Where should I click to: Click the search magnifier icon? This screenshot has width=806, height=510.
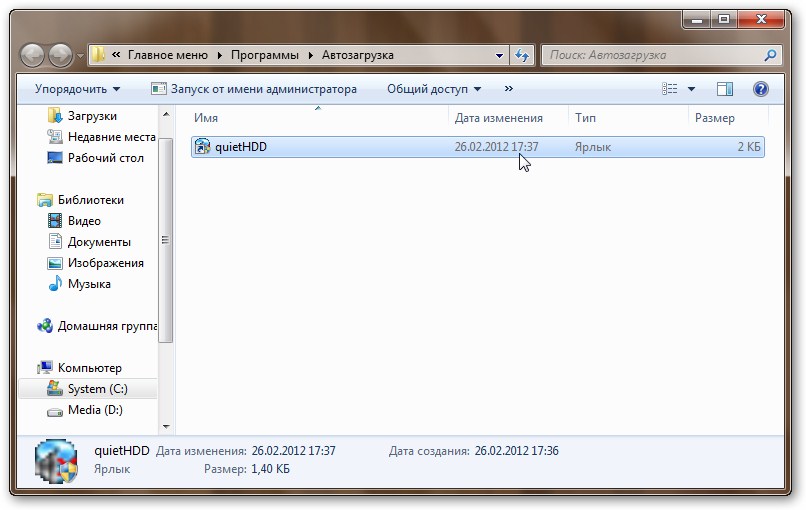pos(771,55)
